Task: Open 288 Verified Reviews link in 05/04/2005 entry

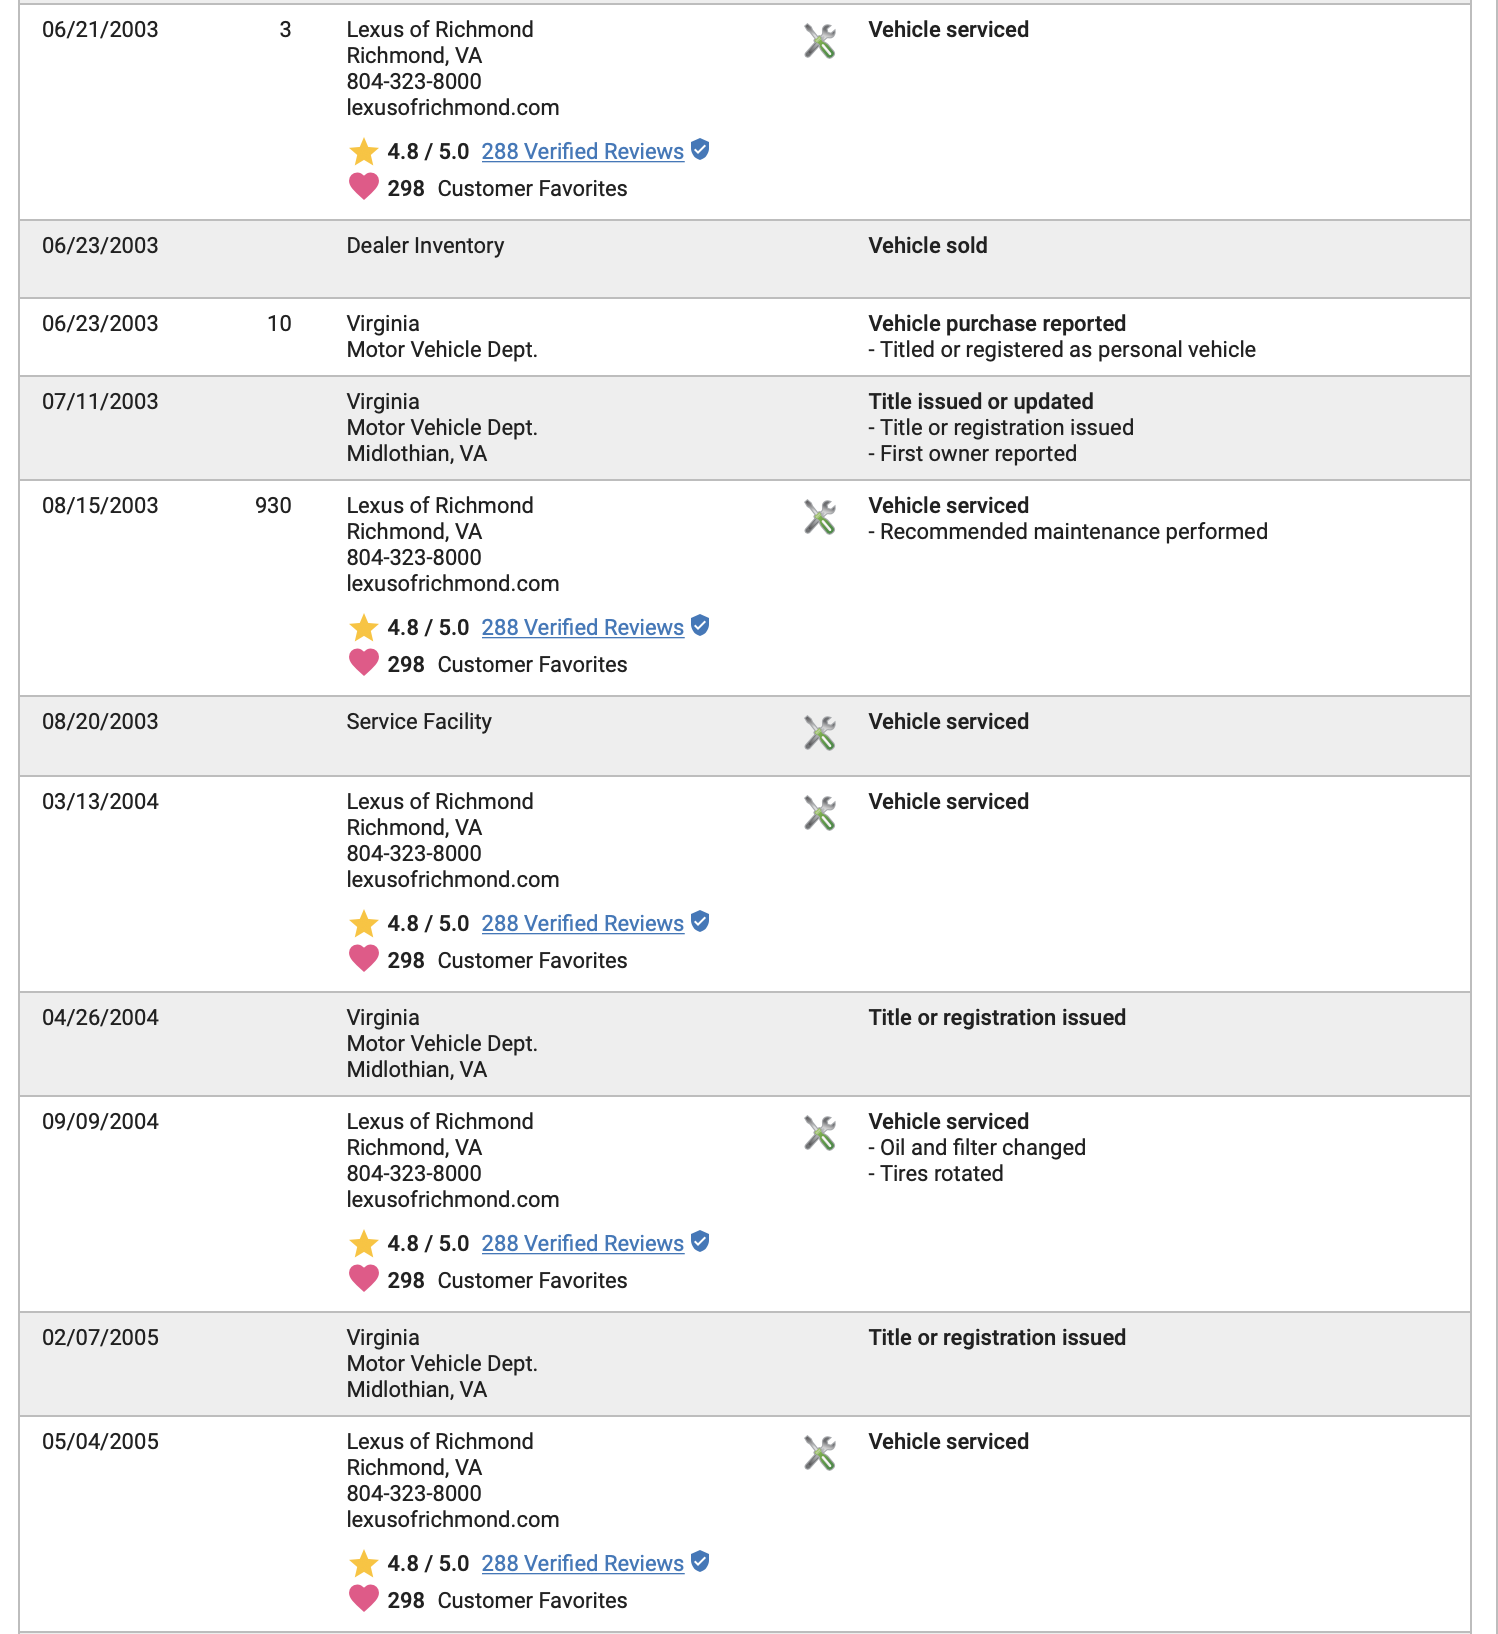Action: point(583,1564)
